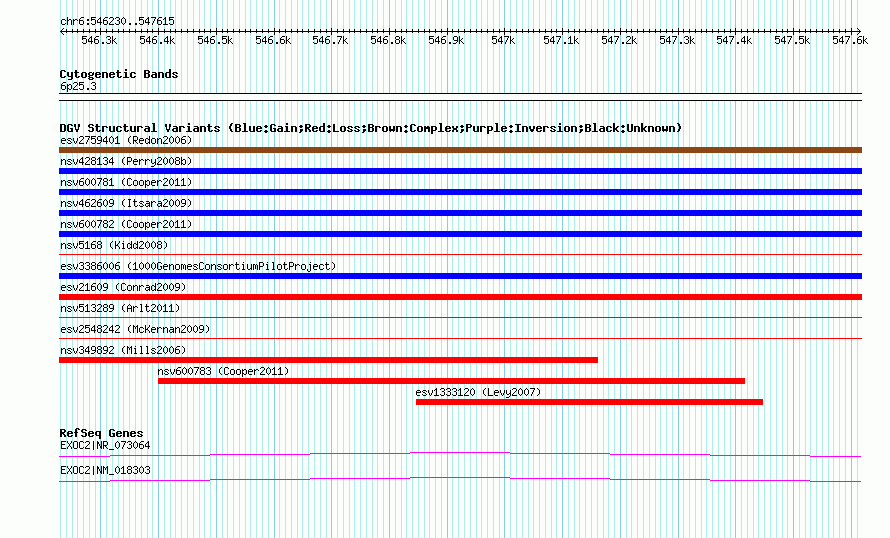Viewport: 890px width, 538px height.
Task: Click the 547.2k ruler tick label
Action: tap(619, 40)
